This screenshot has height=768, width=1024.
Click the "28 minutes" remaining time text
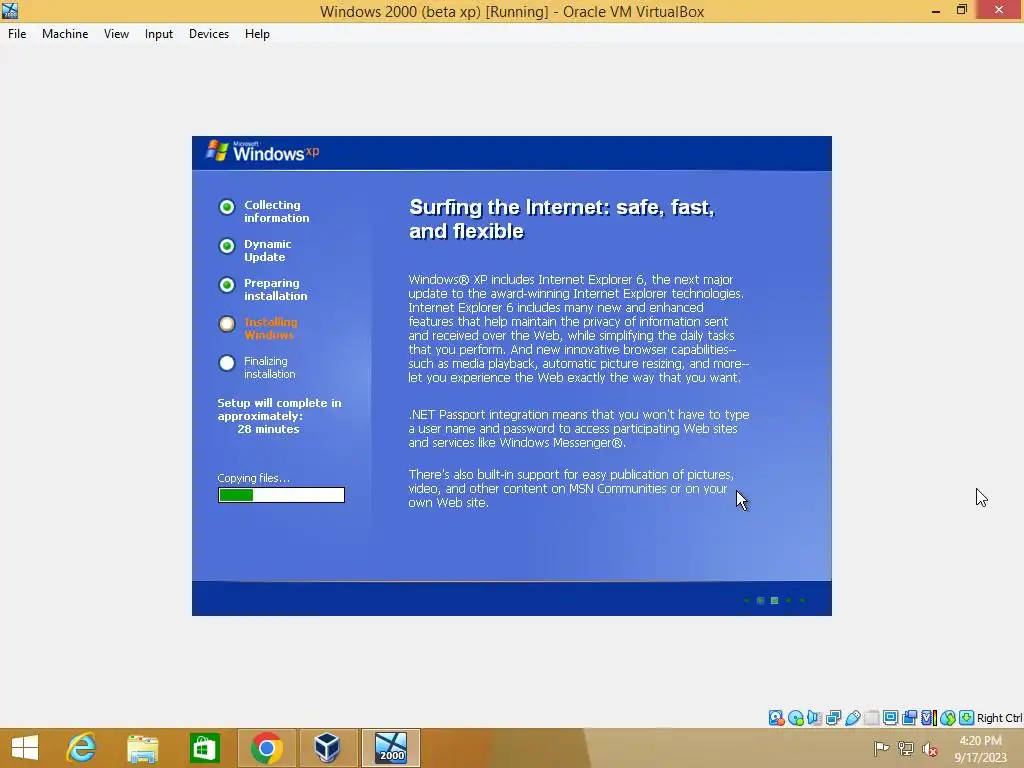268,429
